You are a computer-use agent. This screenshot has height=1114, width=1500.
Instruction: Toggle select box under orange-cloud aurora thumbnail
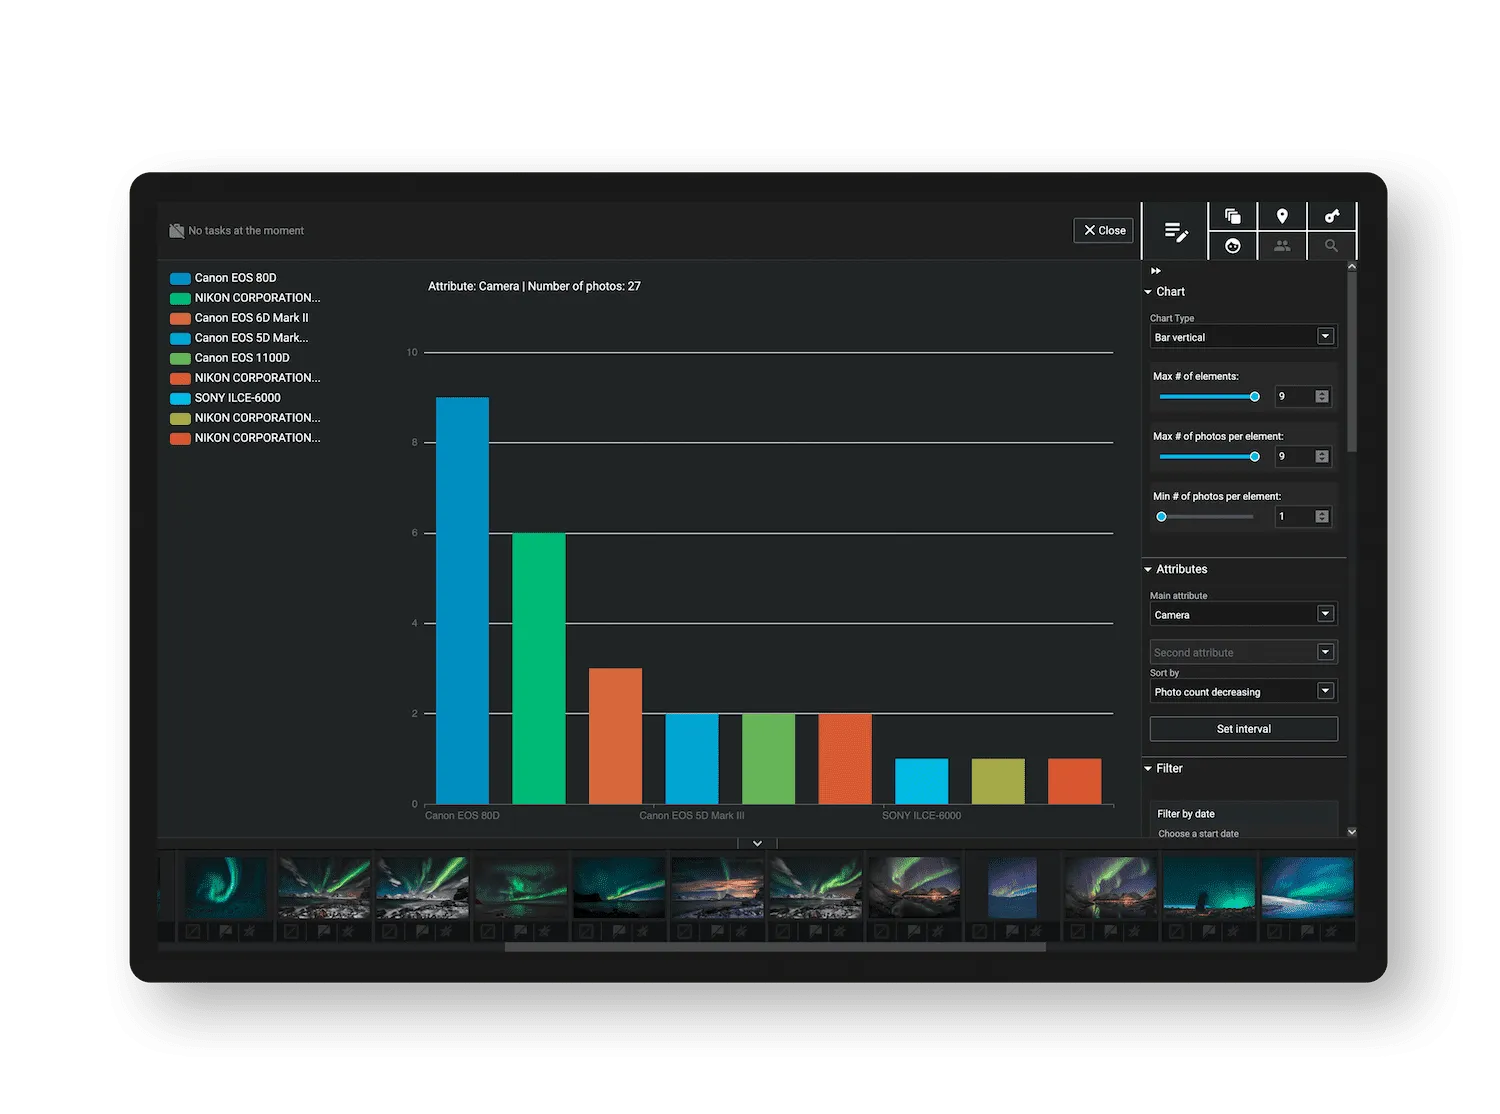[x=685, y=931]
